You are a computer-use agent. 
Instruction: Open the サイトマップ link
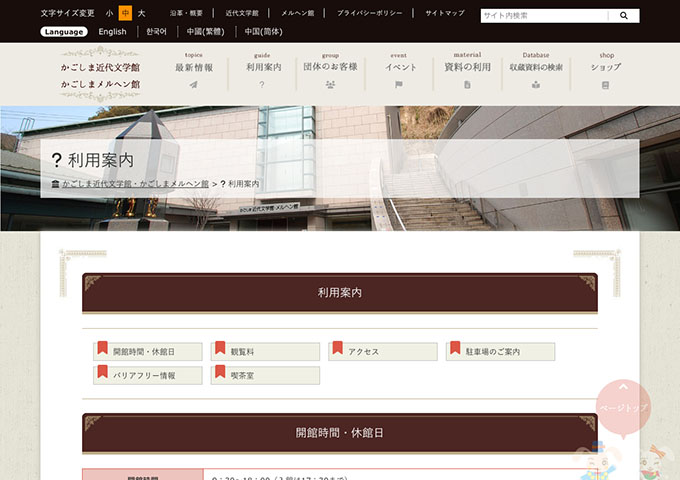pyautogui.click(x=445, y=13)
